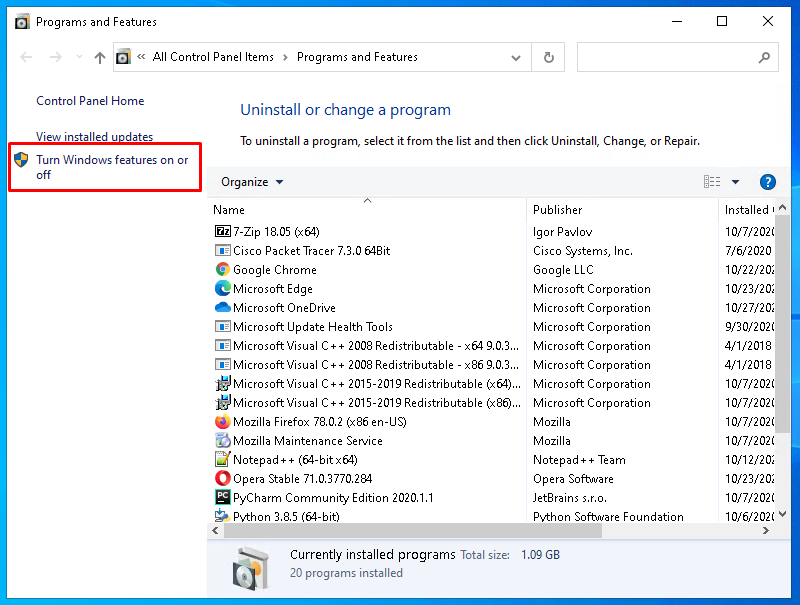Click the Google Chrome icon in list
The width and height of the screenshot is (800, 605).
(x=222, y=269)
